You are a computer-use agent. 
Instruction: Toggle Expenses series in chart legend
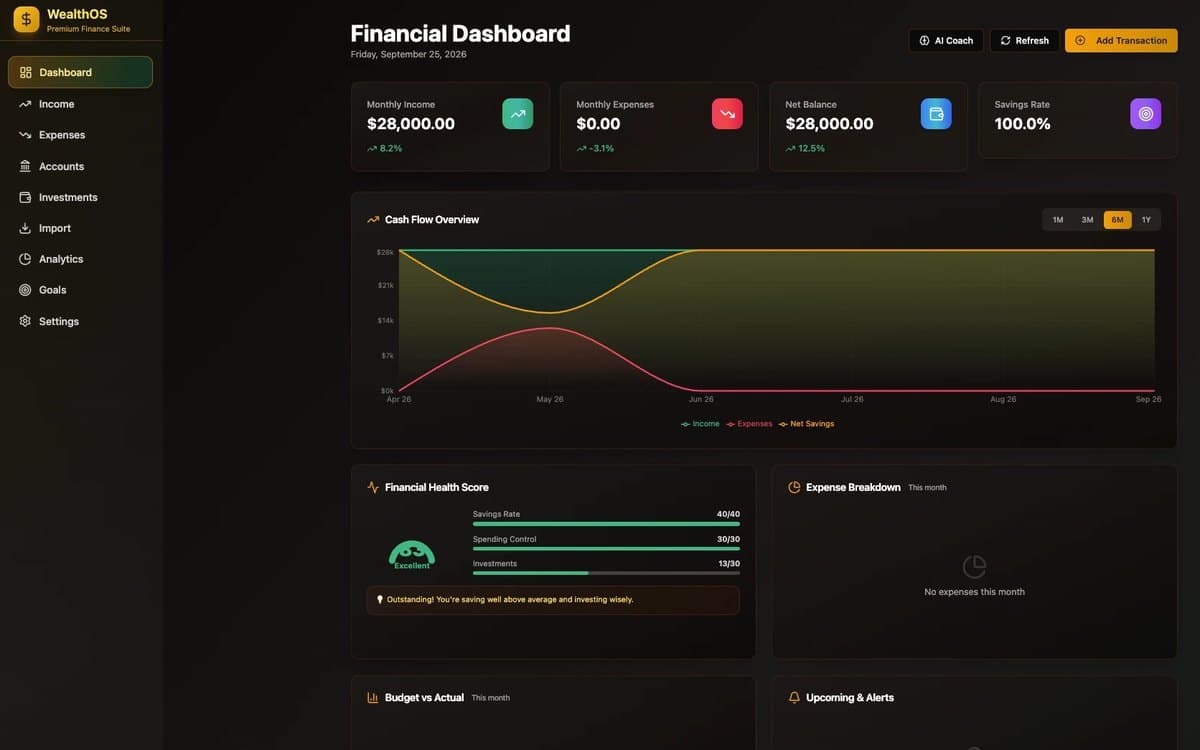coord(749,424)
